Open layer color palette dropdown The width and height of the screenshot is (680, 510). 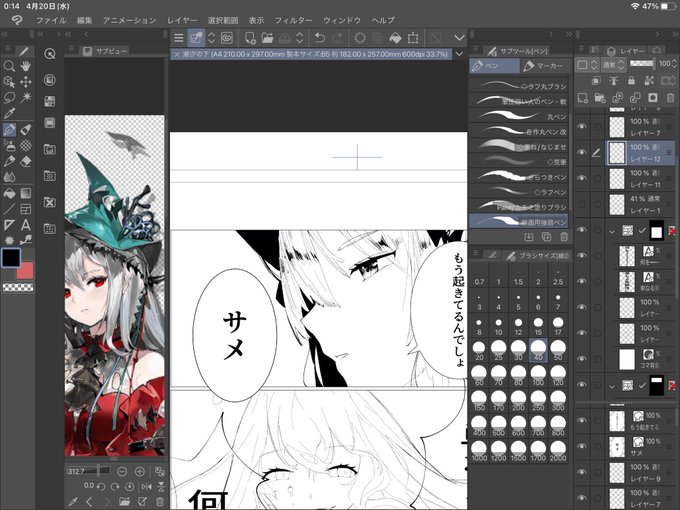587,65
